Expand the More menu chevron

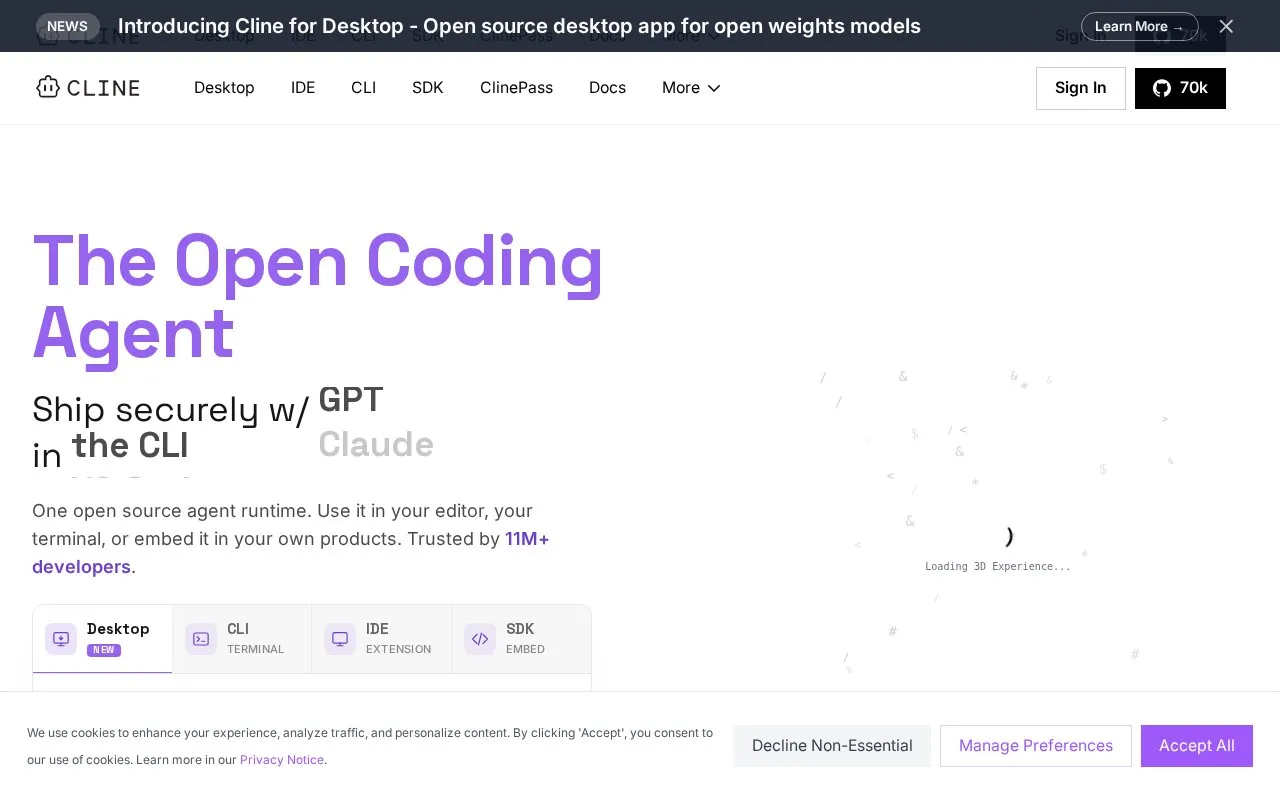coord(714,88)
